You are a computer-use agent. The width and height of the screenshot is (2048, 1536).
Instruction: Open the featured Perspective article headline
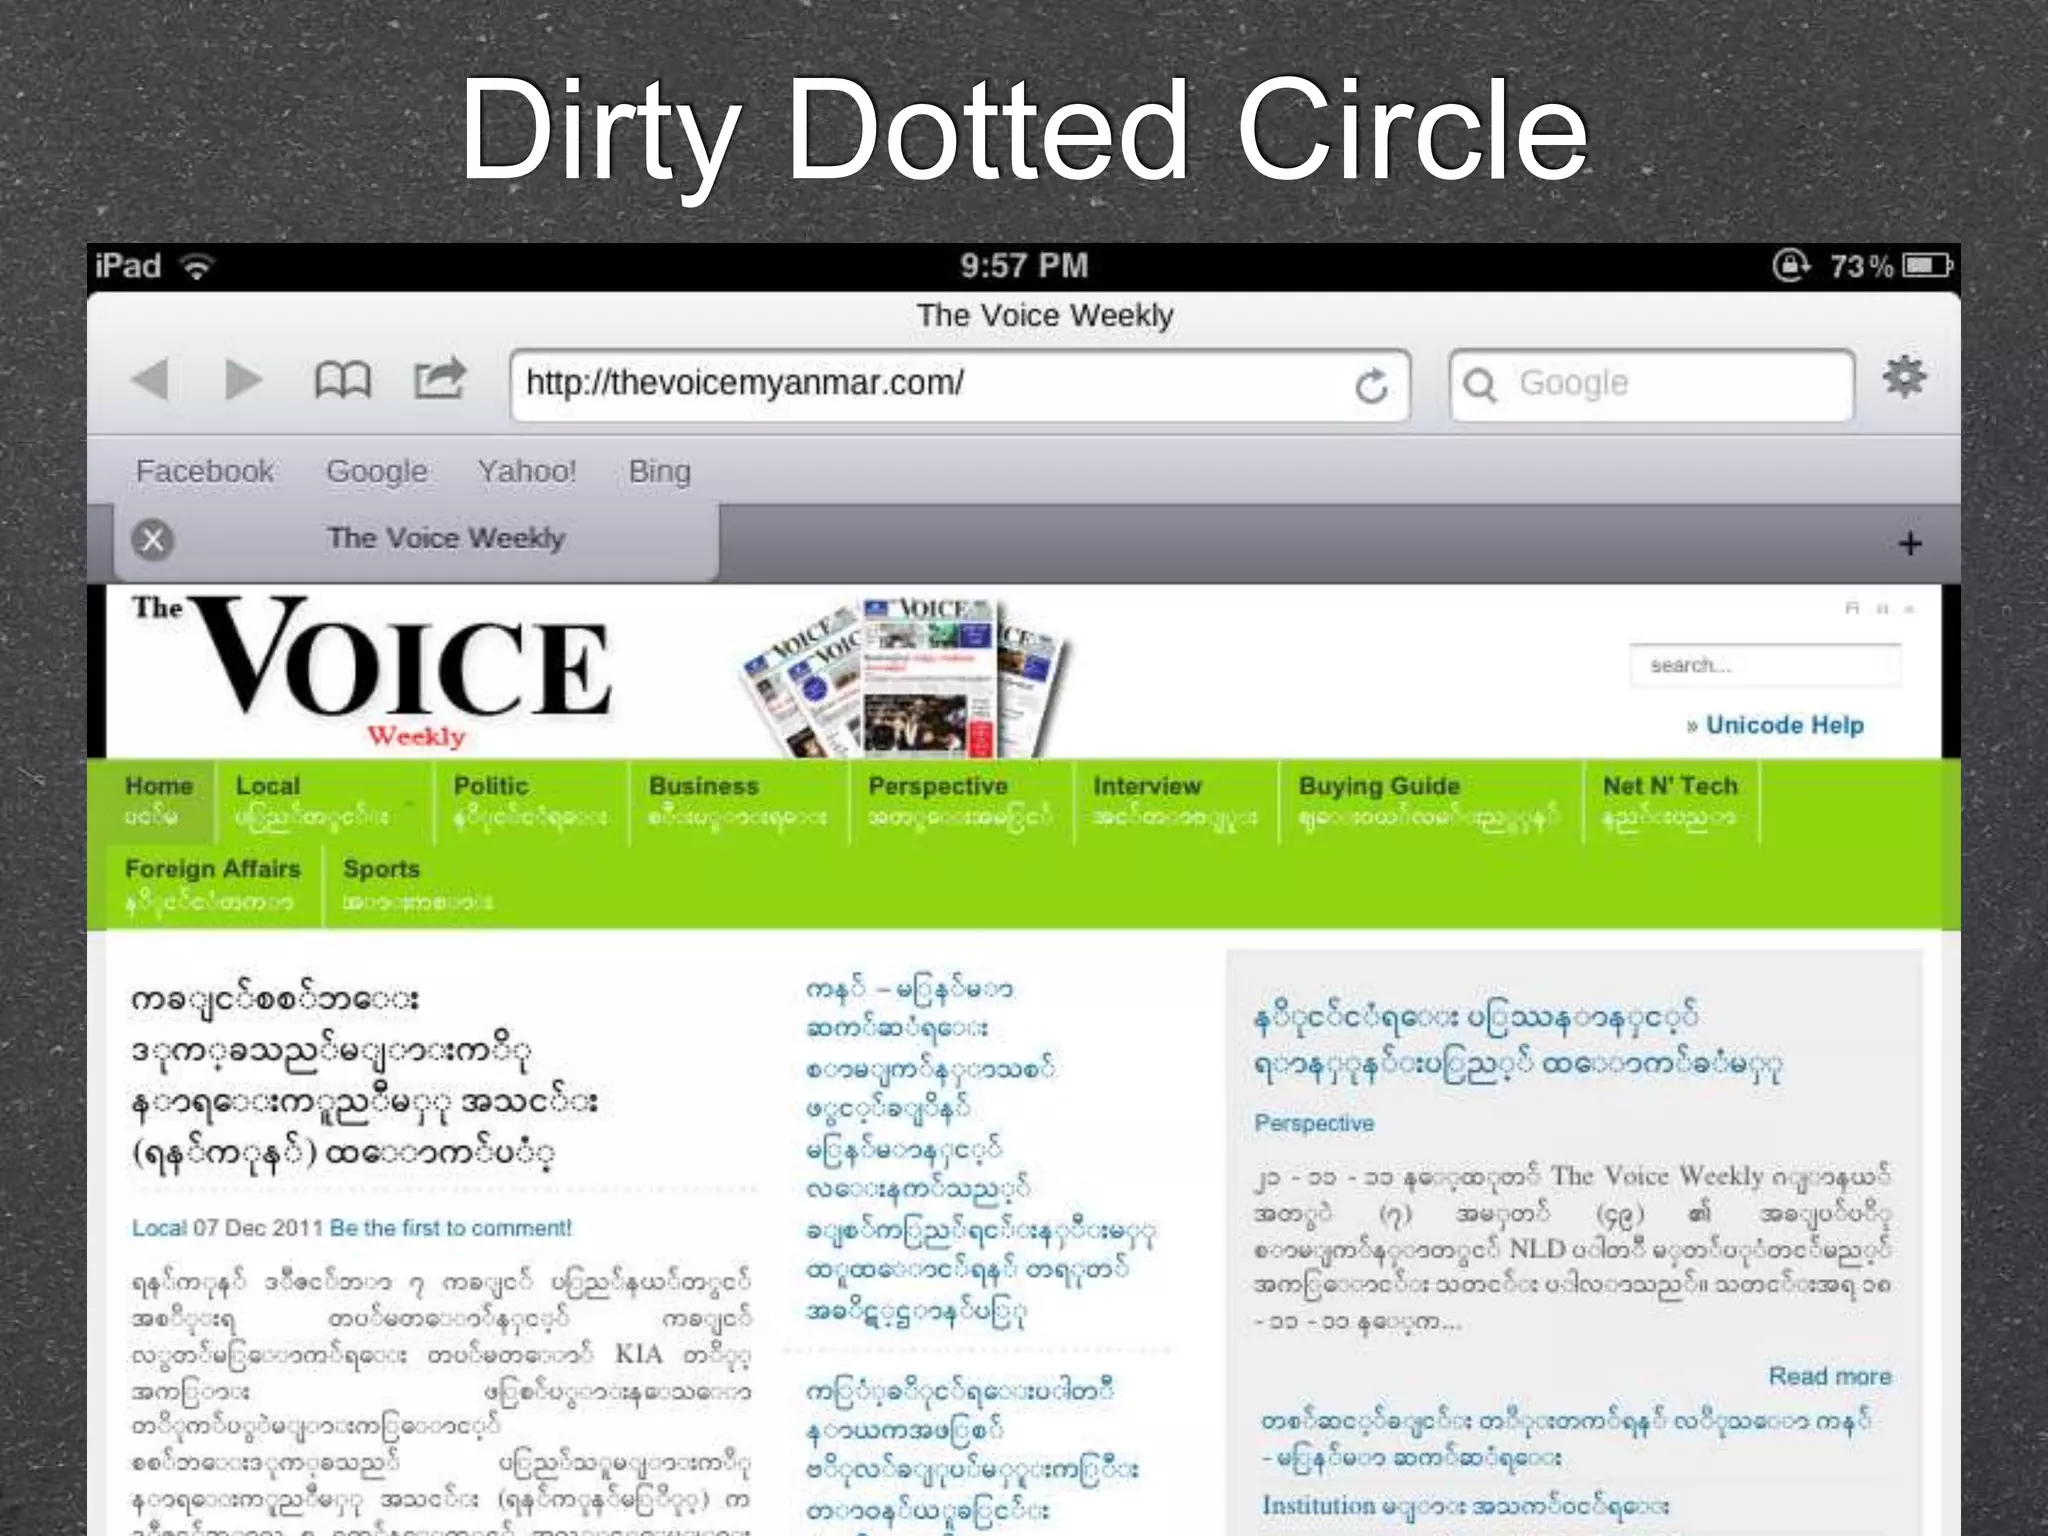[x=1518, y=1040]
